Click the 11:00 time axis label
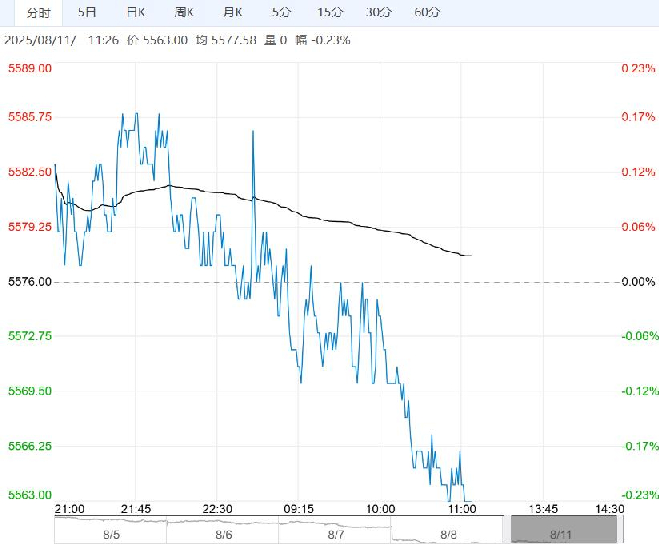Viewport: 659px width, 546px height. [x=461, y=509]
